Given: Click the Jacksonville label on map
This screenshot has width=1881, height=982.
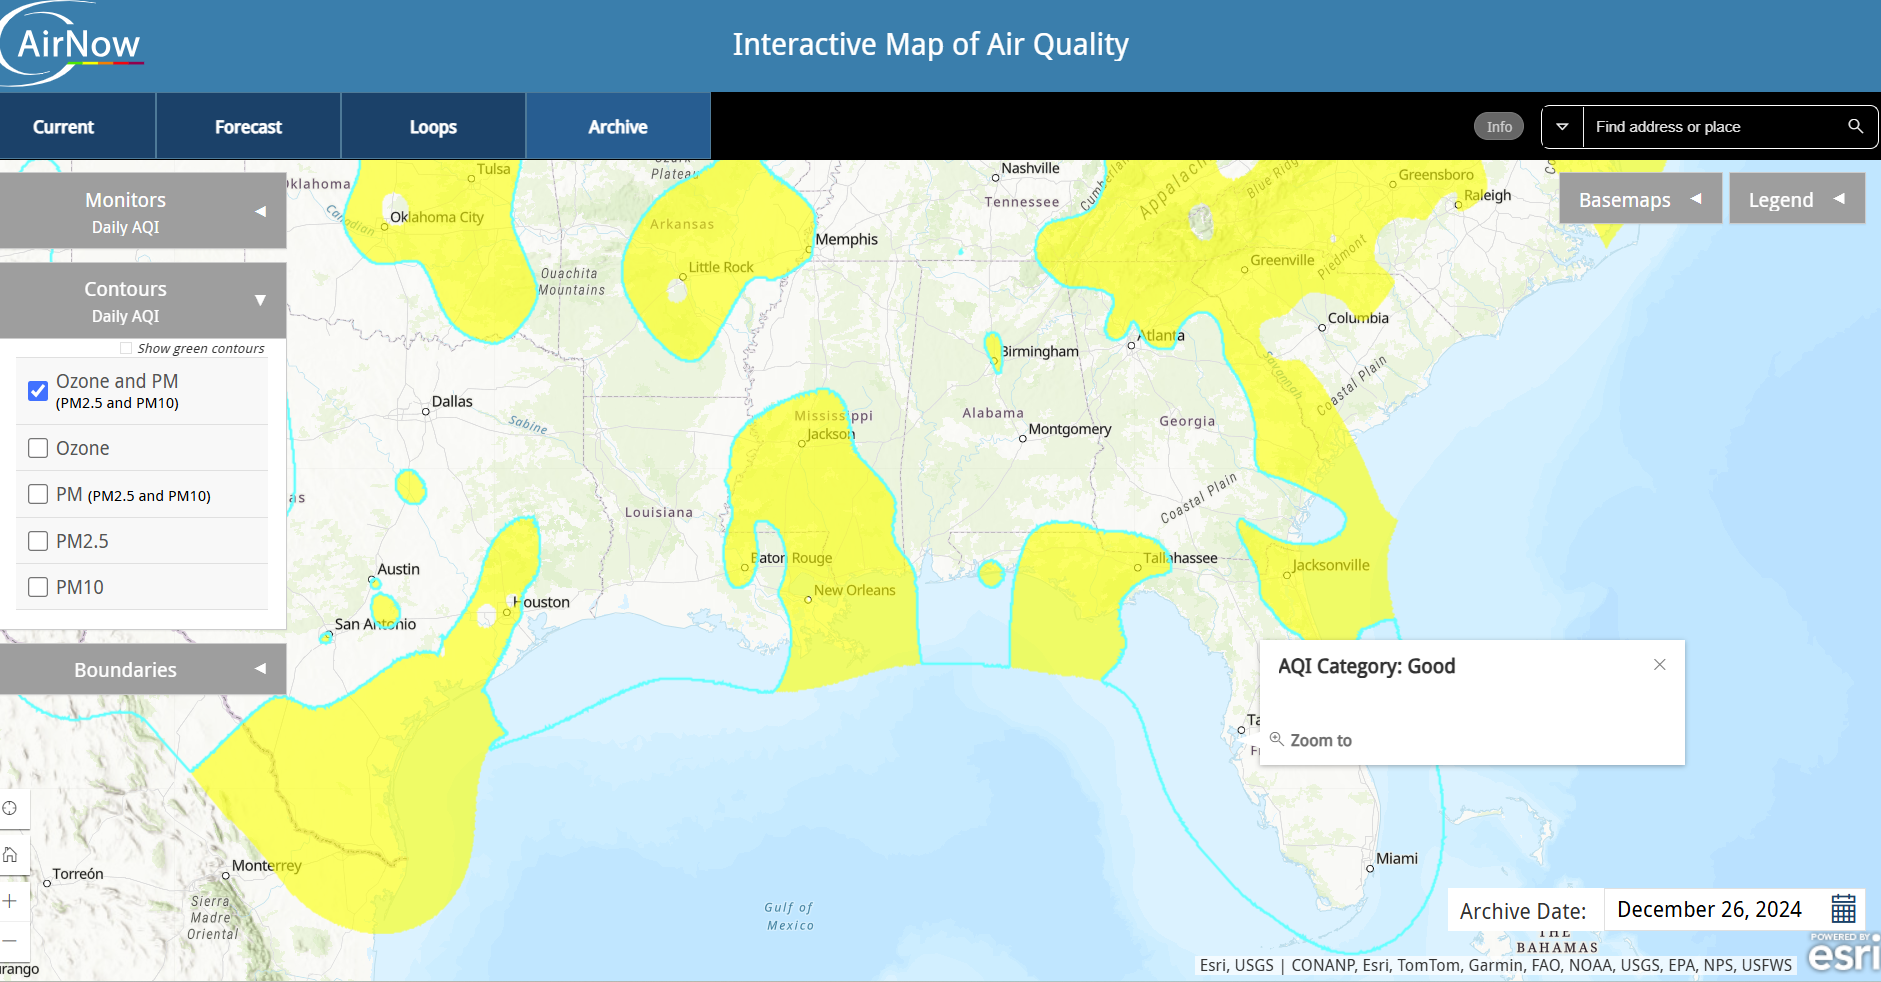Looking at the screenshot, I should pos(1331,565).
